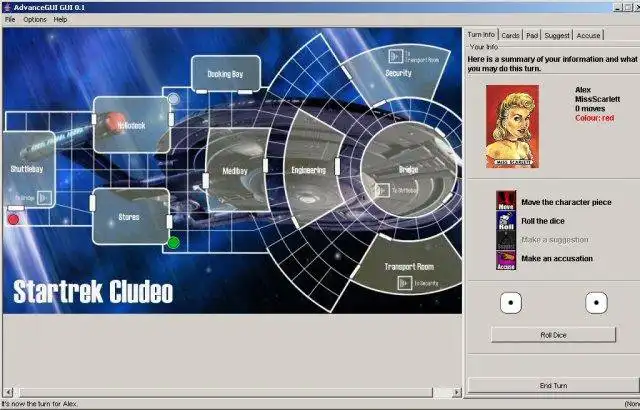This screenshot has height=410, width=640.
Task: Click the To Bridge passage icon in Shuttlebay
Action: coord(44,198)
